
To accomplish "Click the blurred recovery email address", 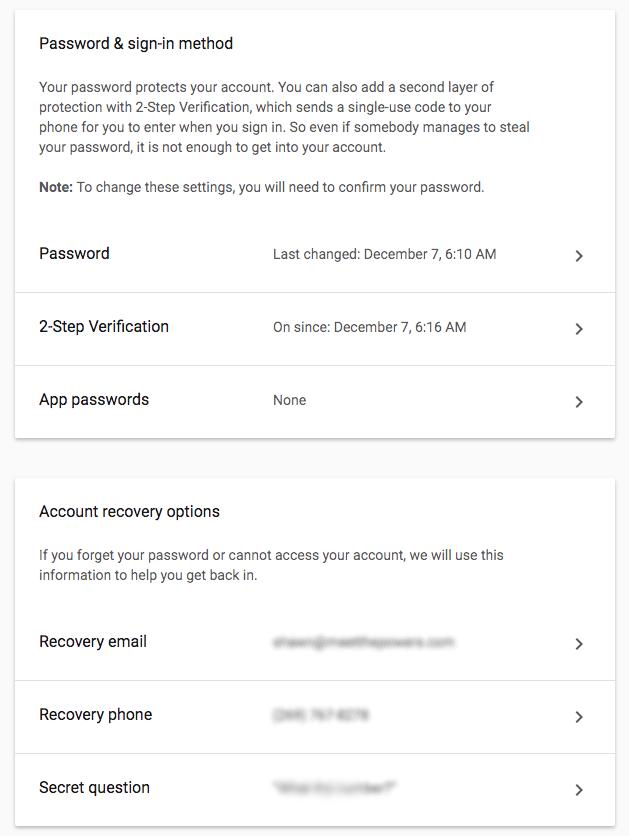I will click(363, 642).
